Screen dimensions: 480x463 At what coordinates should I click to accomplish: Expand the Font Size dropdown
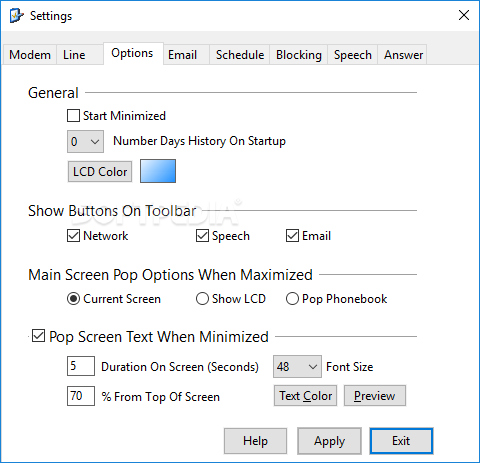297,367
